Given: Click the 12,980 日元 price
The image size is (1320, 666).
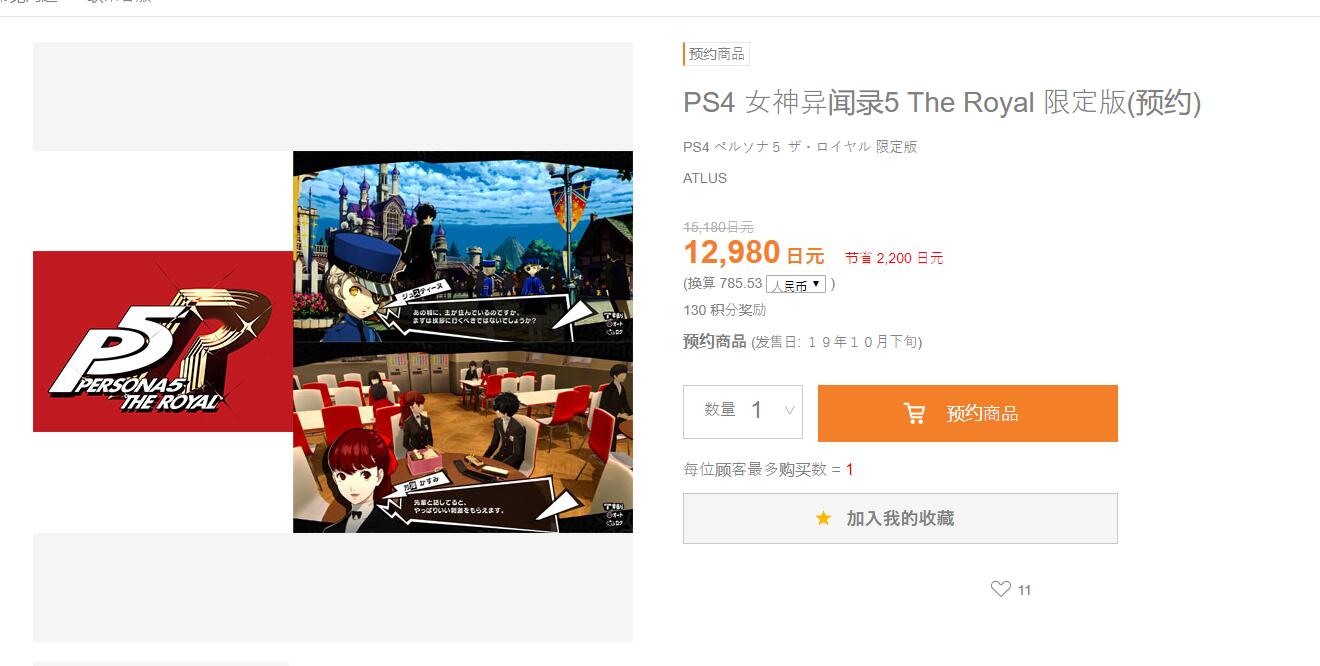Looking at the screenshot, I should pyautogui.click(x=754, y=253).
